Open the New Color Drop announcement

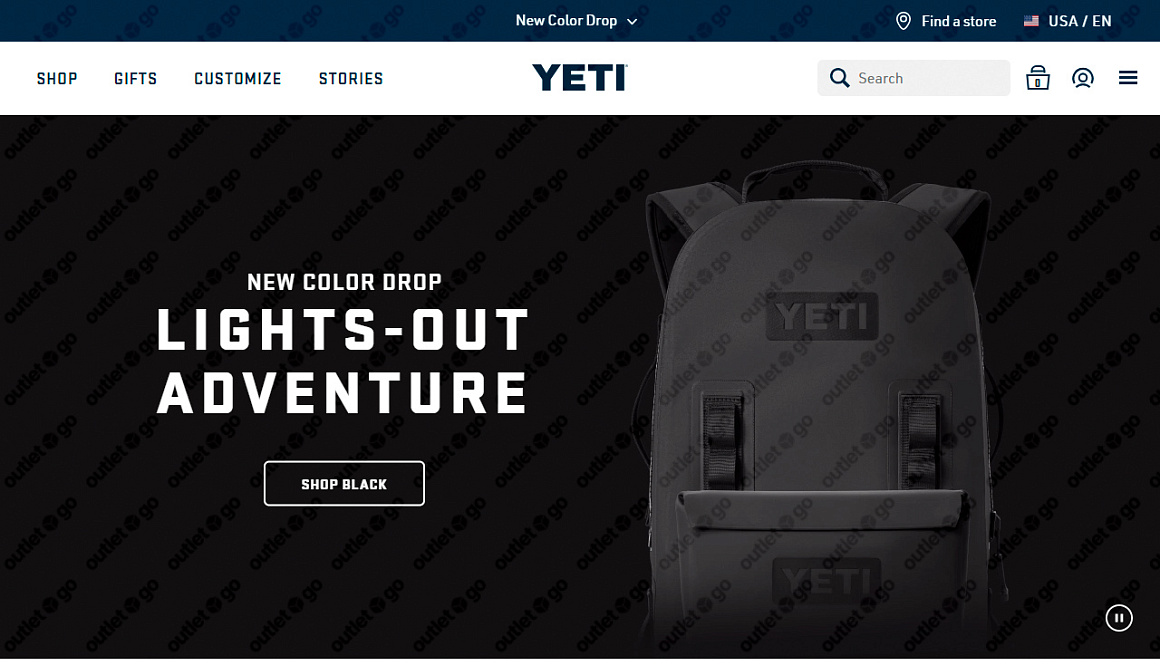tap(566, 21)
